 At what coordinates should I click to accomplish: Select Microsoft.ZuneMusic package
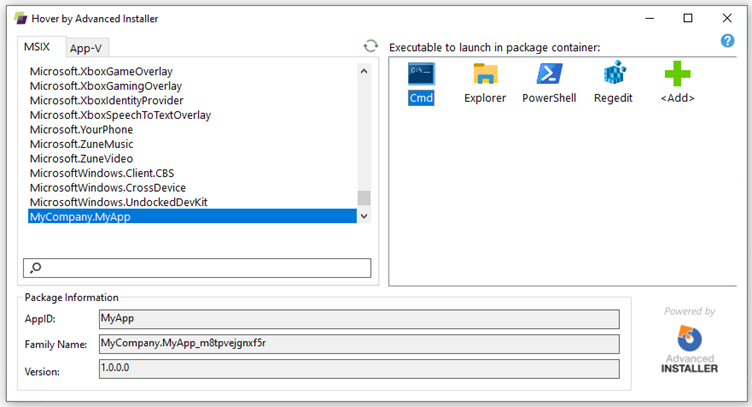pyautogui.click(x=192, y=144)
